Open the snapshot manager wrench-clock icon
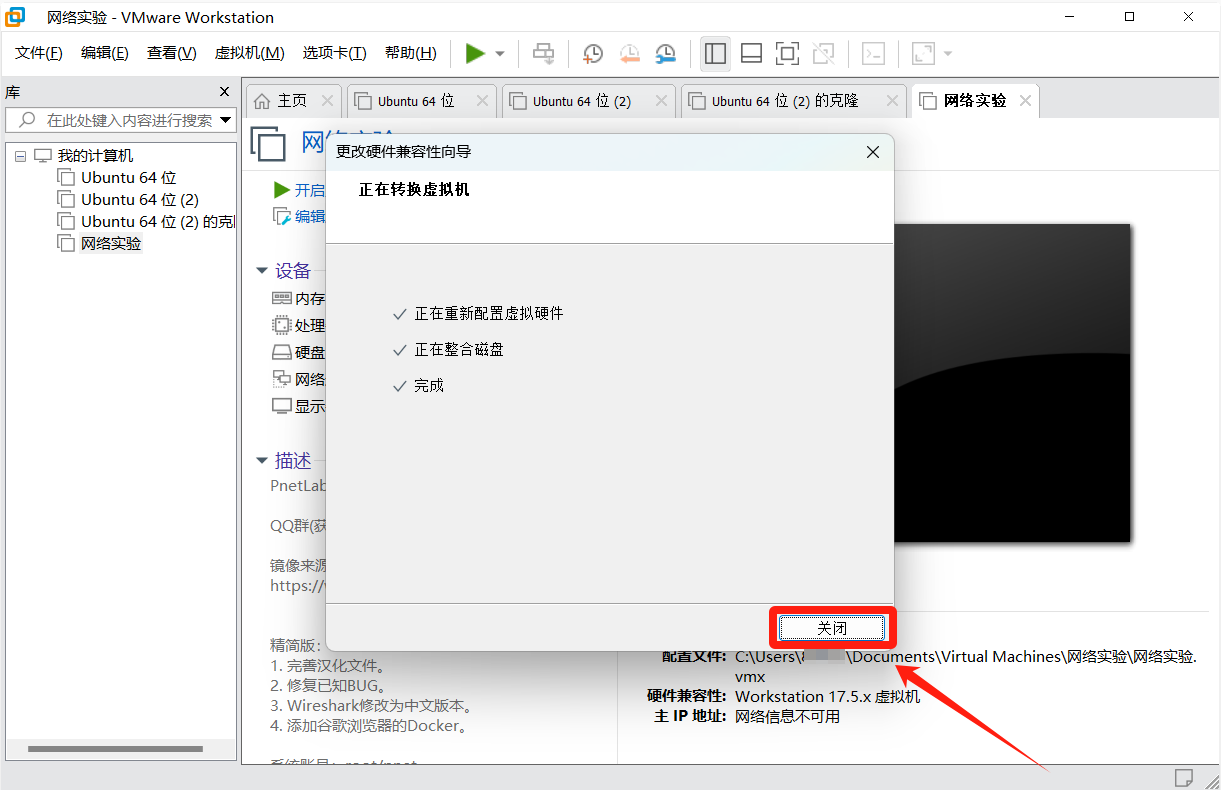Viewport: 1221px width, 790px height. (665, 54)
